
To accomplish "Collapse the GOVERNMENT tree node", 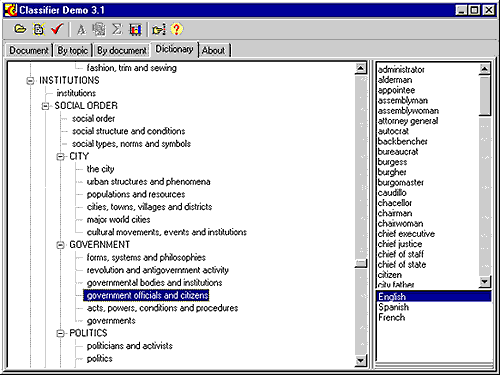I will click(60, 245).
